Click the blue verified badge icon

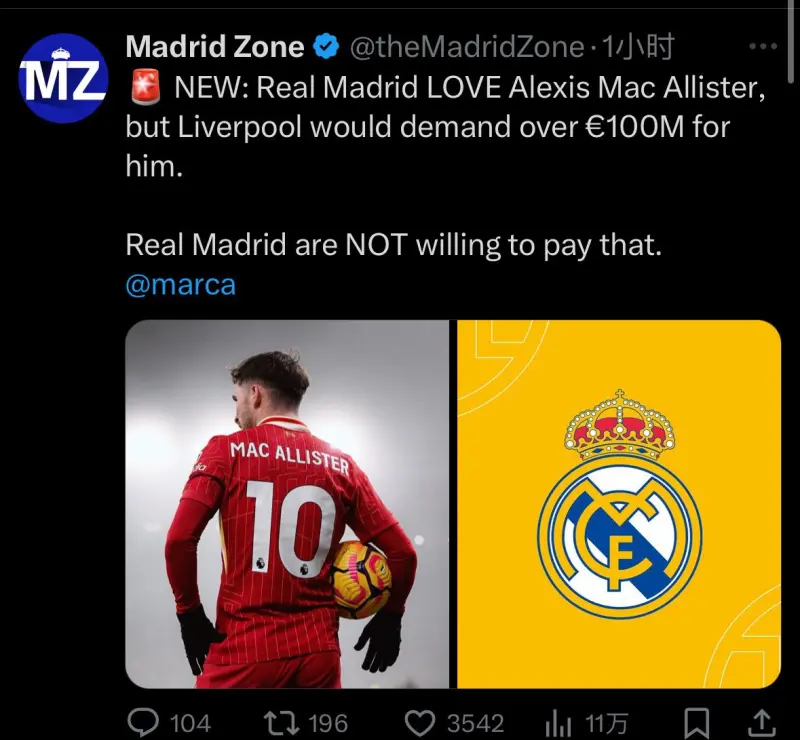click(326, 47)
